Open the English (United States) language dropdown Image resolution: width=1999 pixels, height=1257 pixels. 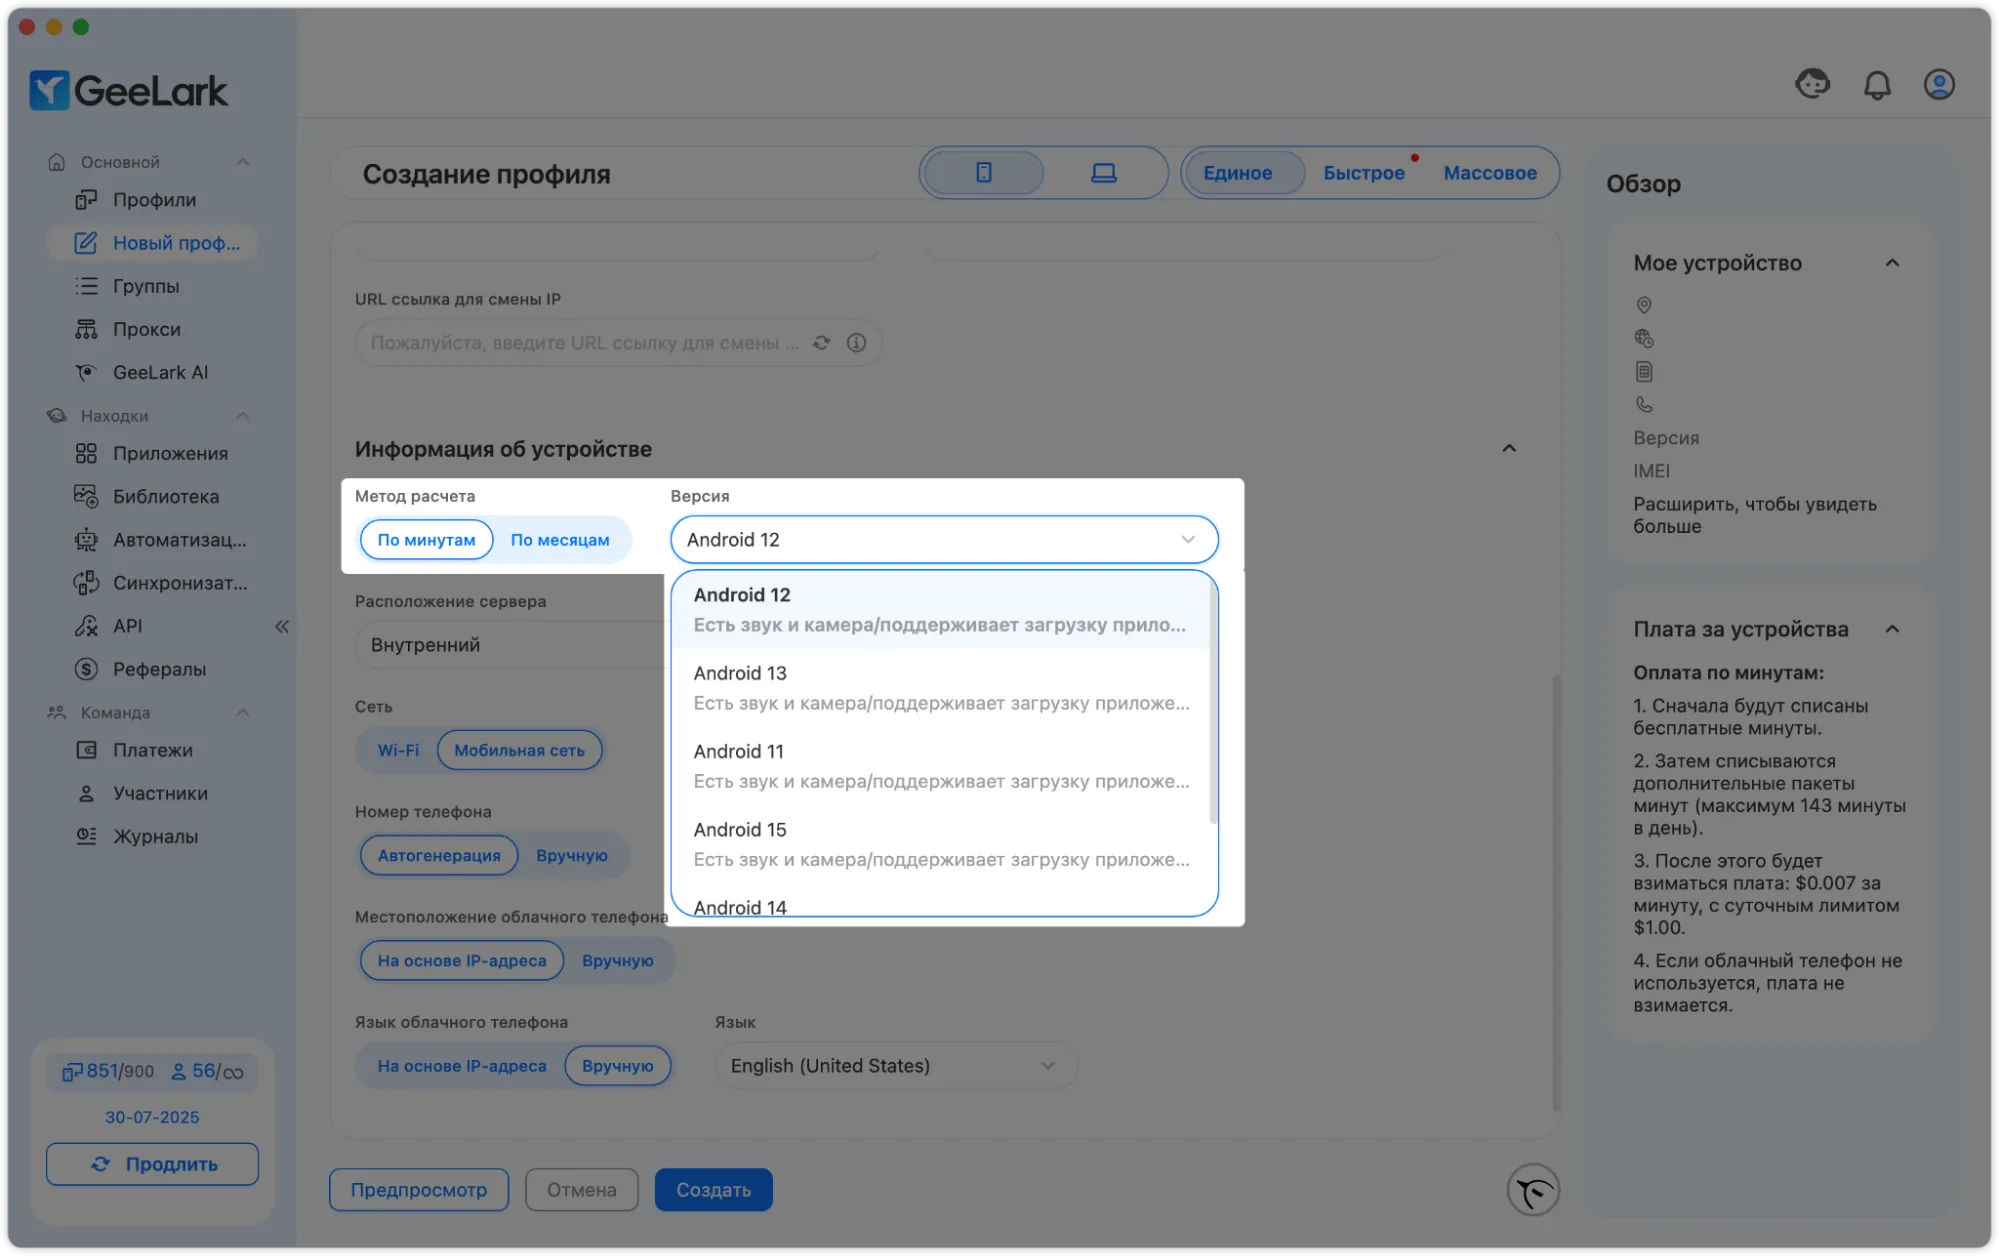tap(894, 1066)
